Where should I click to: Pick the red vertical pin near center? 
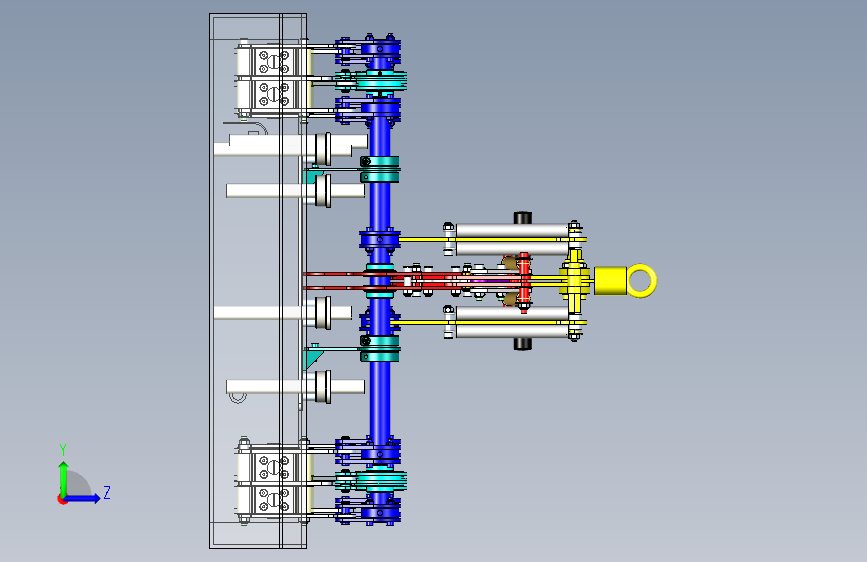(524, 282)
